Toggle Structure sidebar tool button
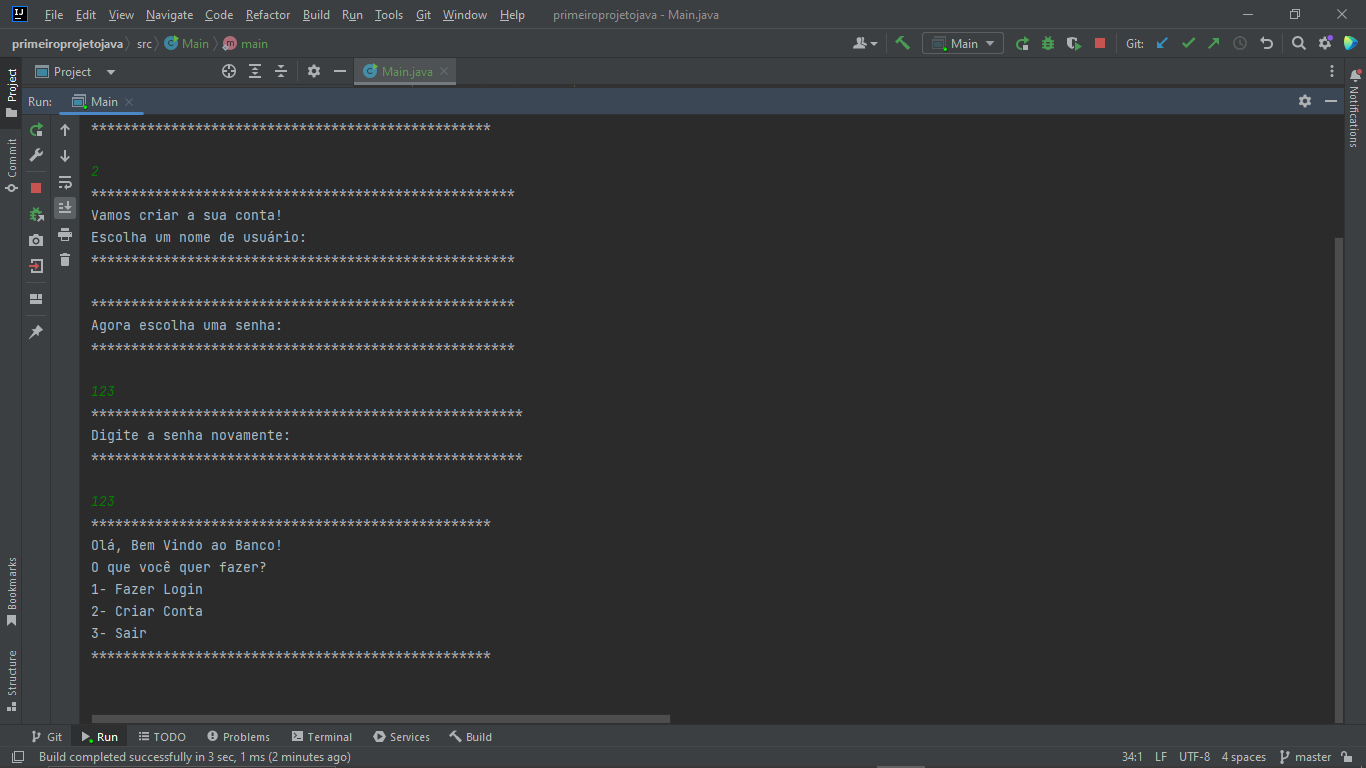The height and width of the screenshot is (768, 1366). (x=11, y=680)
